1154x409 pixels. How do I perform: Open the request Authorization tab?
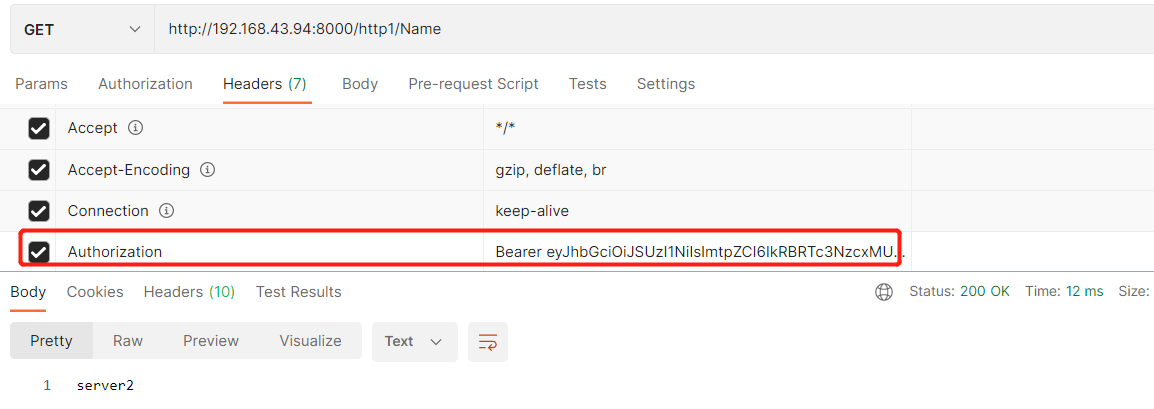[x=145, y=84]
